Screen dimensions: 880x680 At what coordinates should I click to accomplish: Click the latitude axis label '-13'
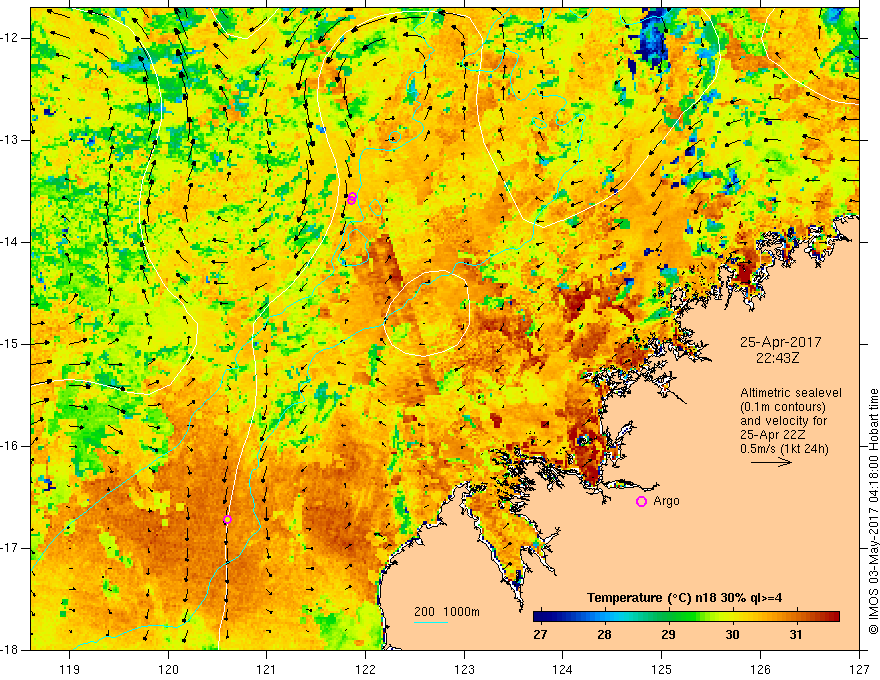[x=10, y=140]
